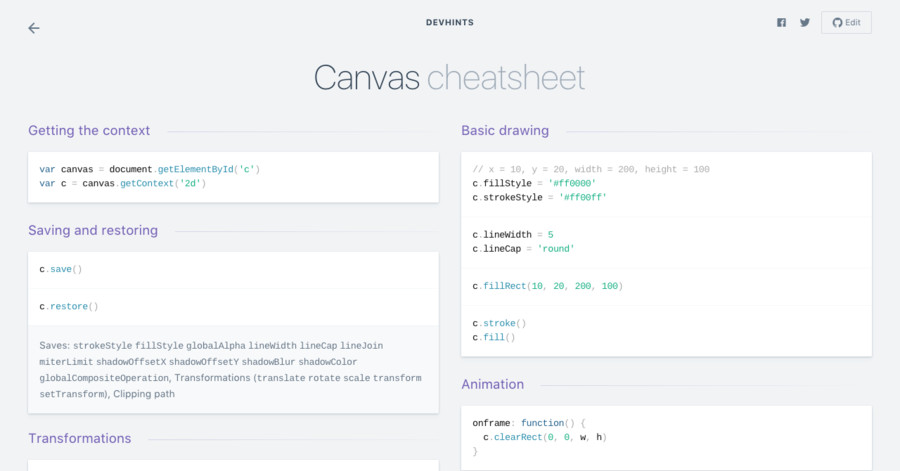Click the c.stroke() code line
900x471 pixels.
pyautogui.click(x=499, y=323)
